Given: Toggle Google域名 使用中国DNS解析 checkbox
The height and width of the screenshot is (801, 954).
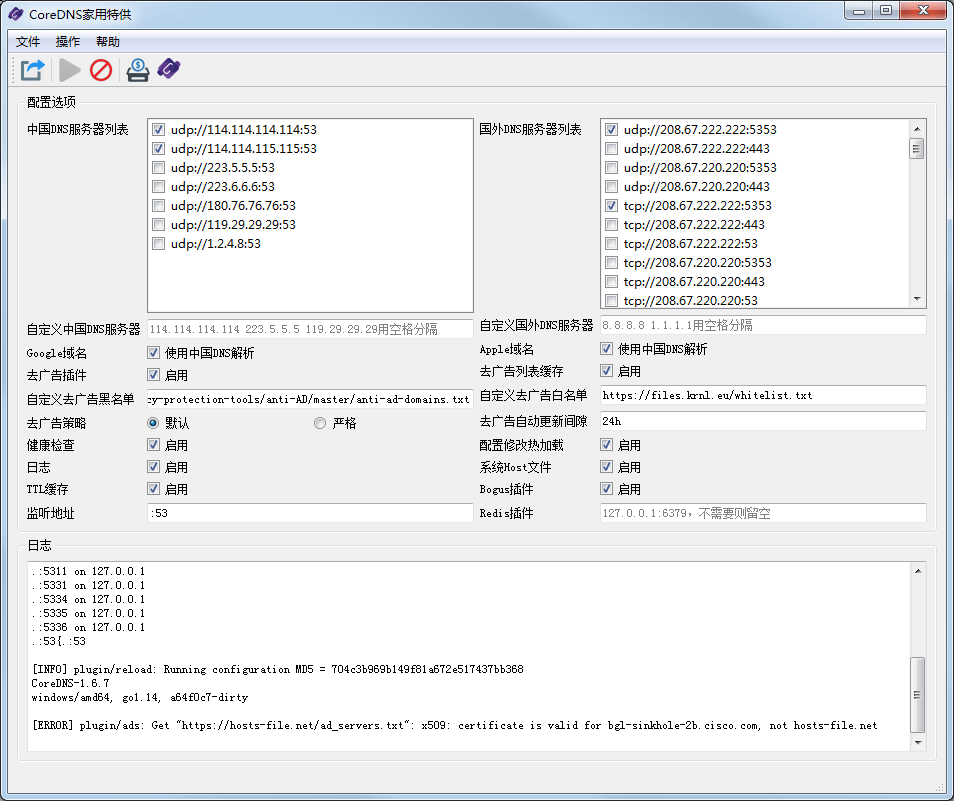Looking at the screenshot, I should (x=153, y=353).
